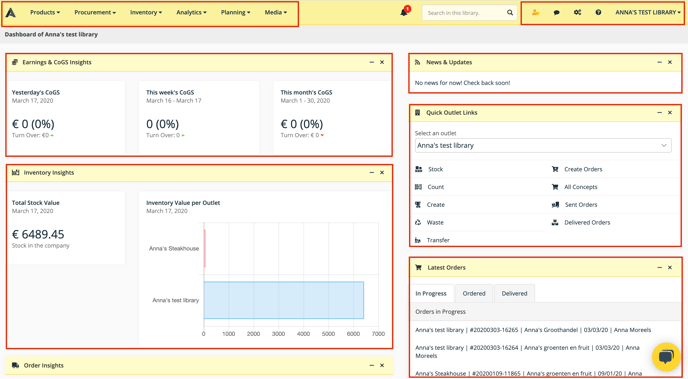Click the Sent Orders icon

[x=555, y=204]
